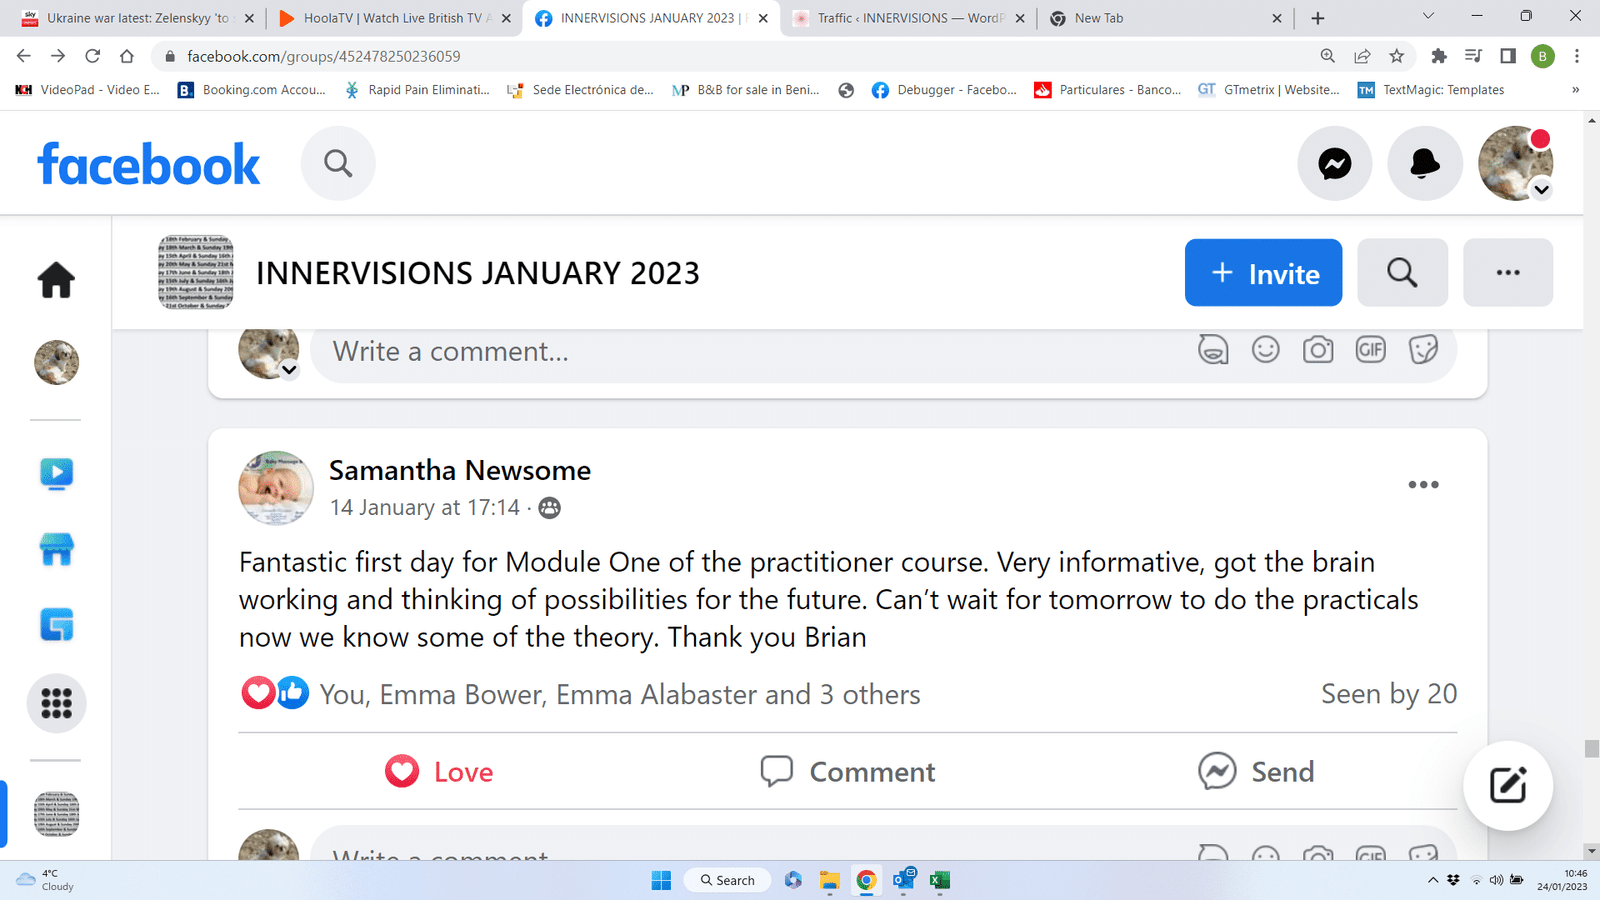This screenshot has width=1600, height=900.
Task: Bookmark this page with the star icon
Action: tap(1397, 56)
